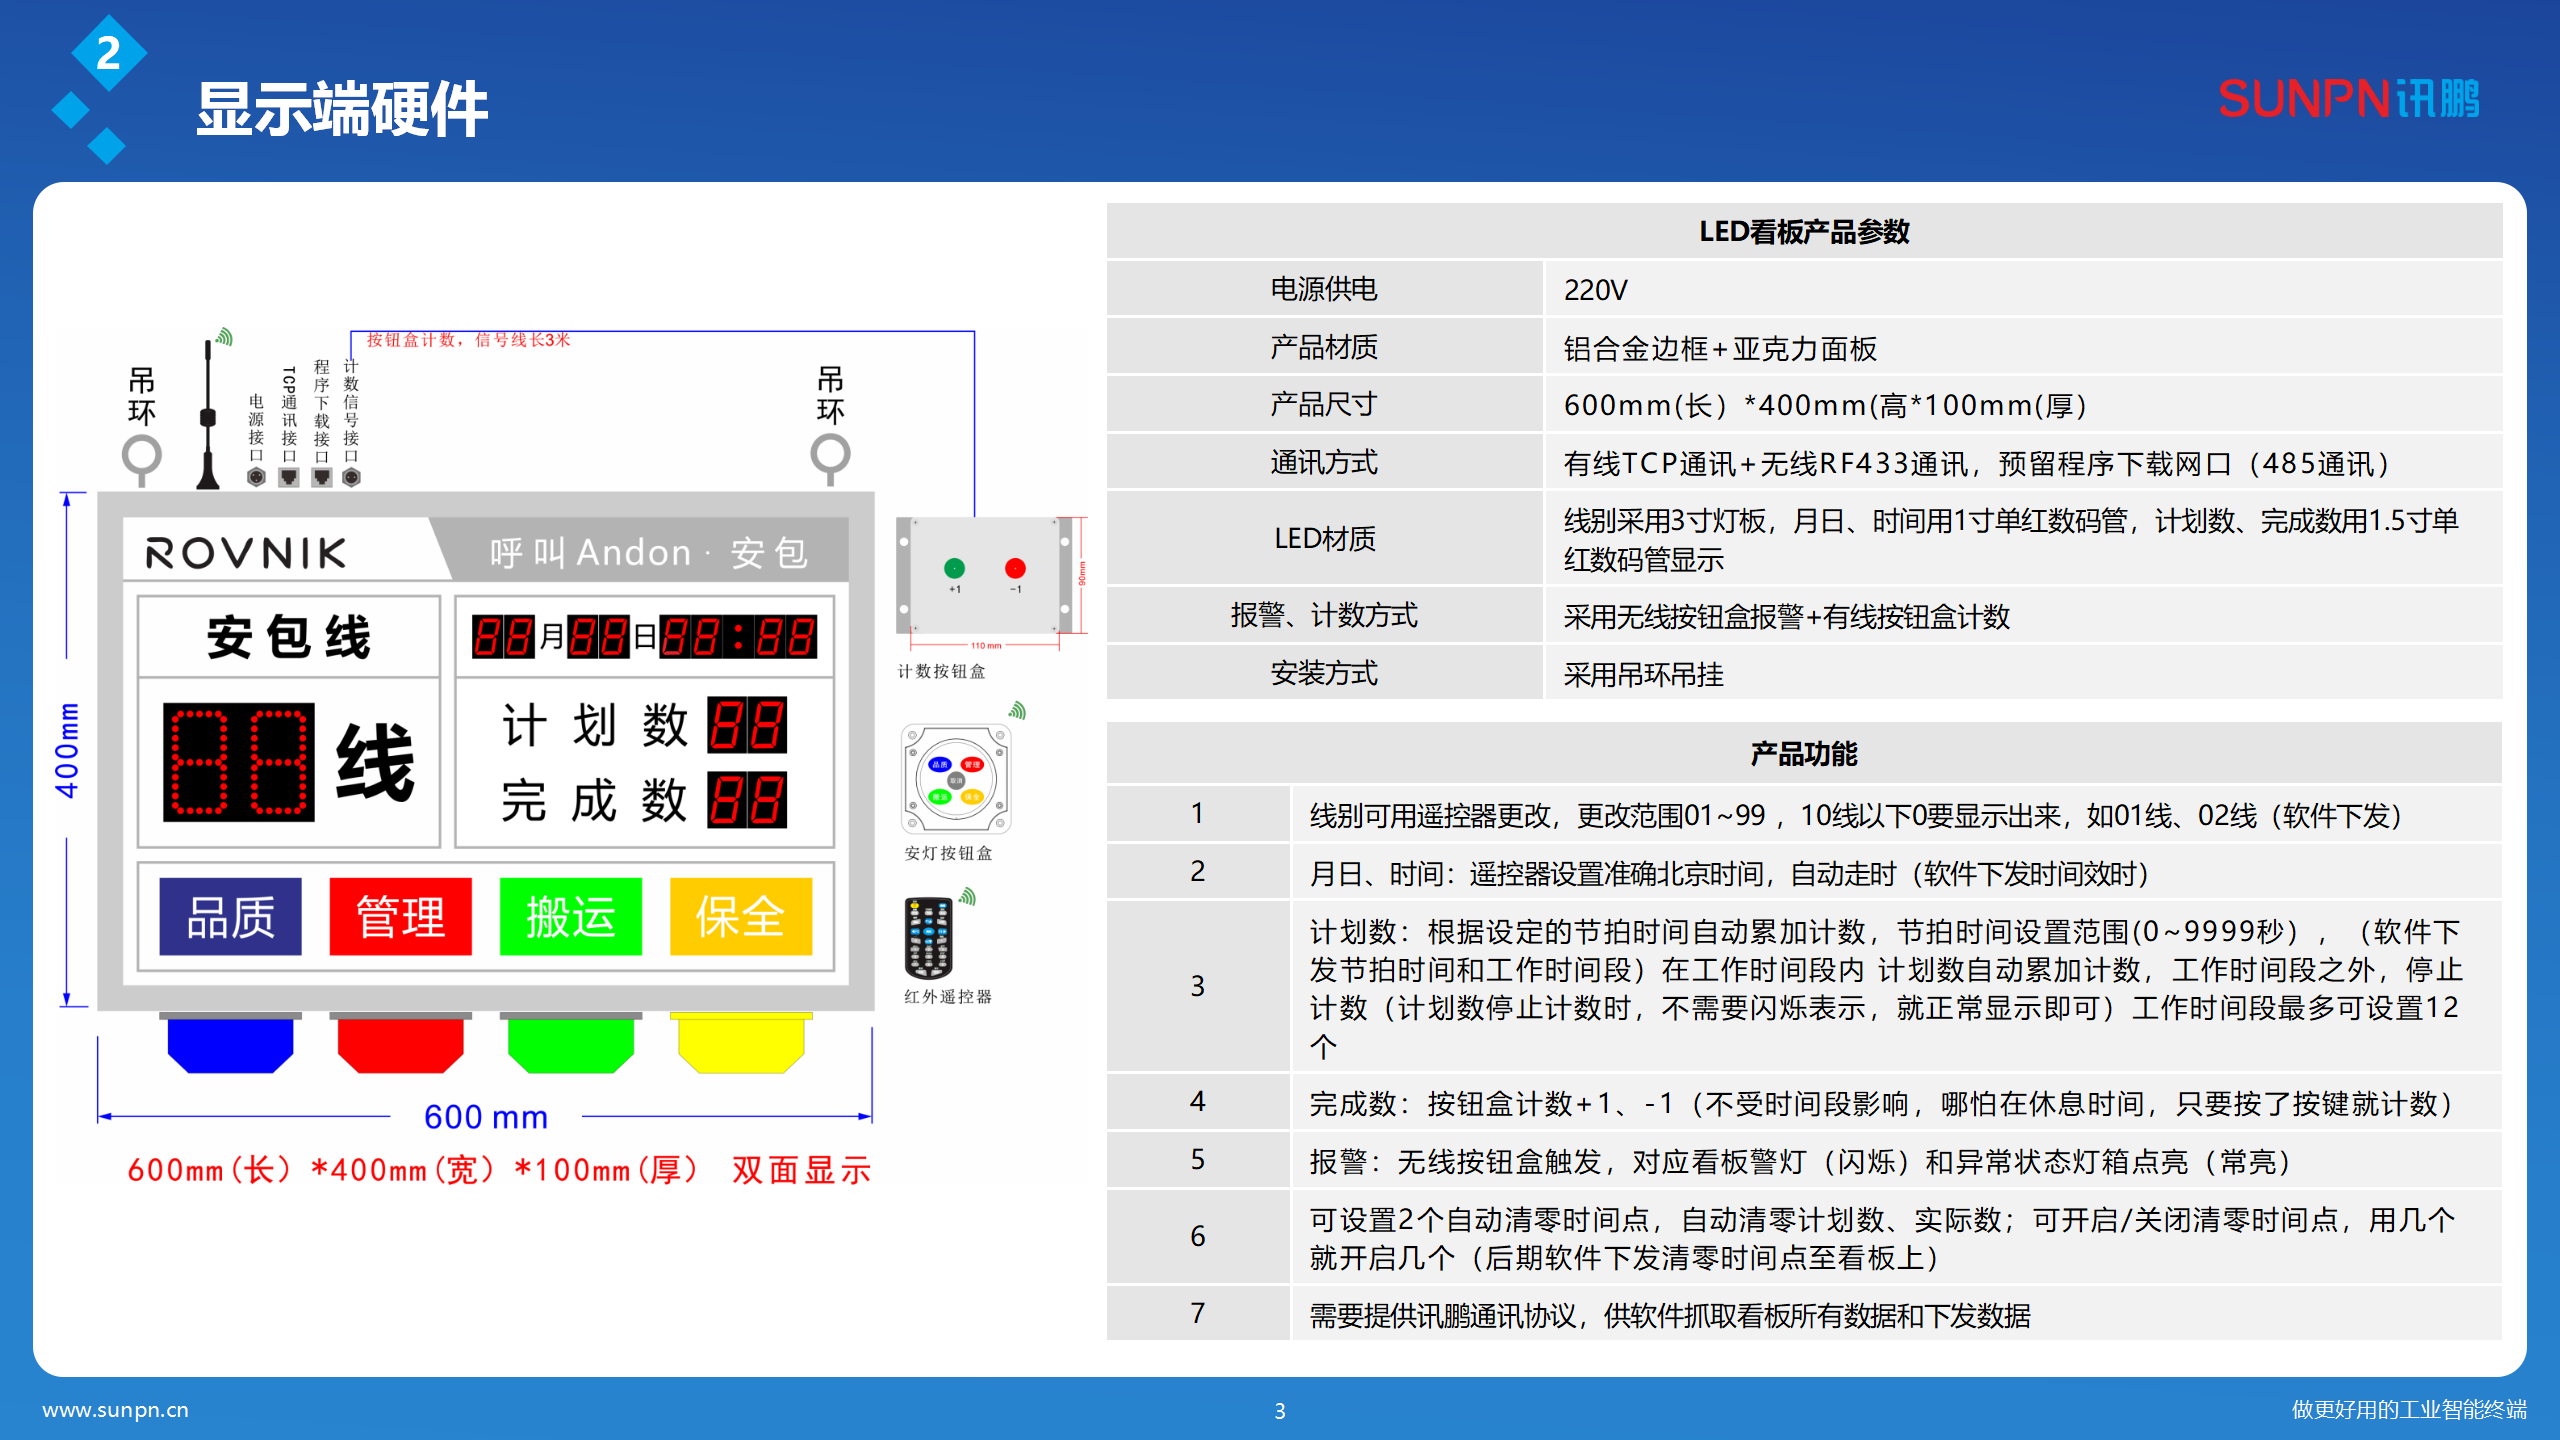2560x1440 pixels.
Task: Toggle the gray 取消 button on Andon box
Action: (956, 781)
